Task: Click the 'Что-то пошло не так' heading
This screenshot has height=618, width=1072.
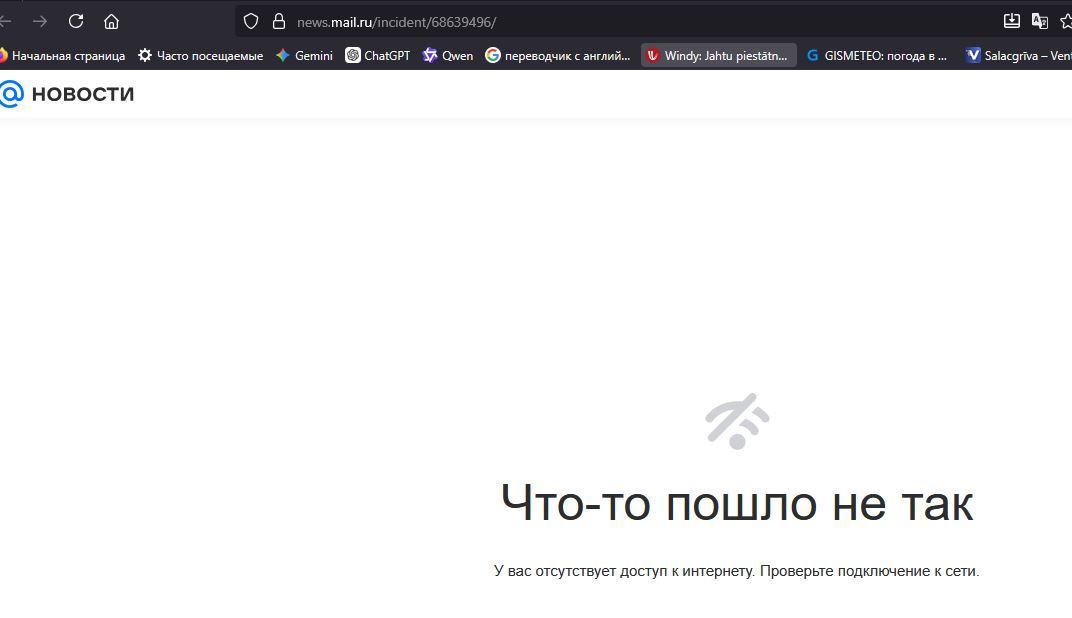Action: (737, 503)
